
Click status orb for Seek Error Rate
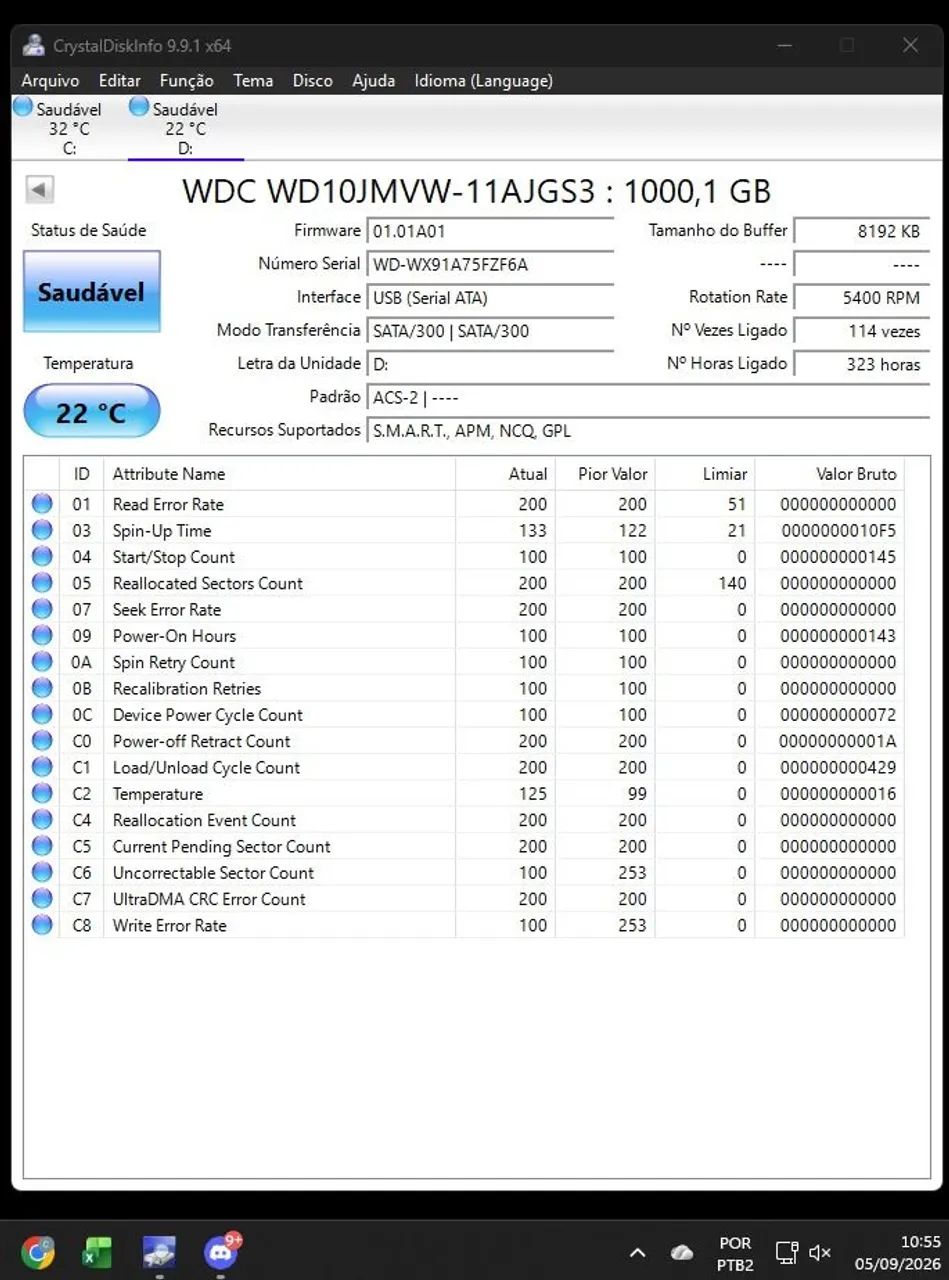(x=42, y=609)
